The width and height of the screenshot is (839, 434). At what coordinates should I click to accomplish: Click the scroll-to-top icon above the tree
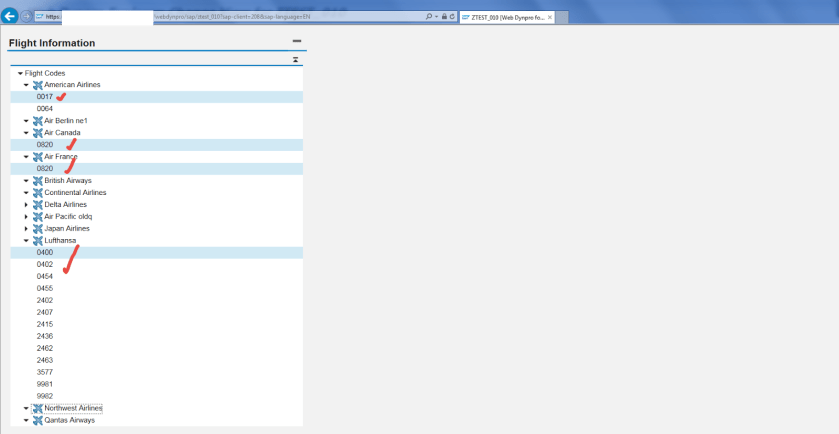(295, 60)
